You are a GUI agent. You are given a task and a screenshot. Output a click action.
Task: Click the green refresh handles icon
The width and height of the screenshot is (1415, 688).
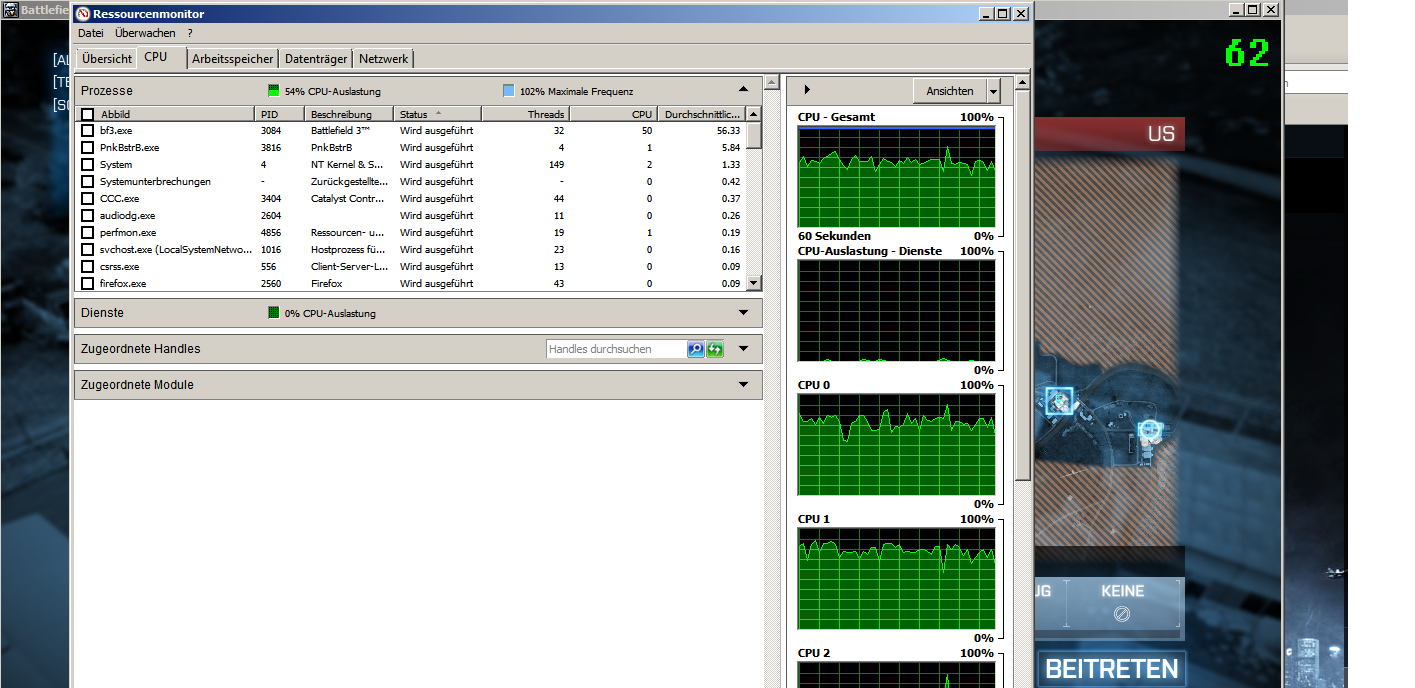(714, 349)
